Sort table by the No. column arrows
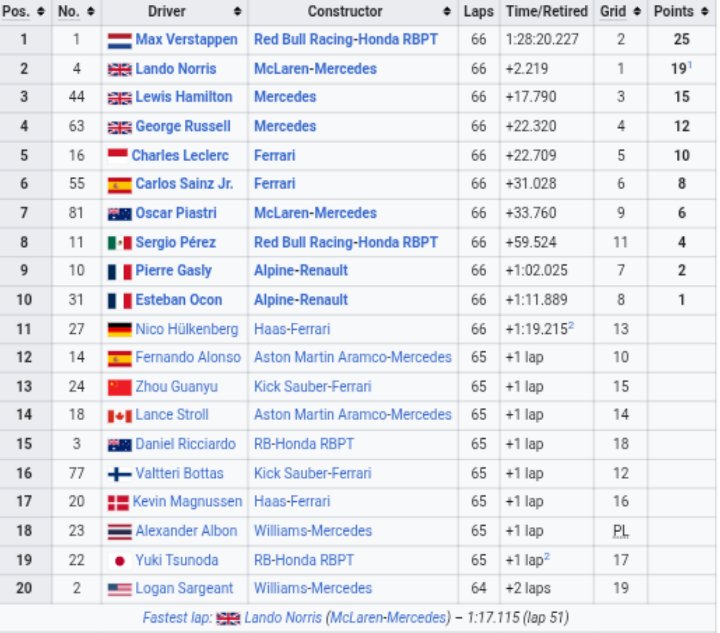This screenshot has height=633, width=720. click(x=91, y=11)
